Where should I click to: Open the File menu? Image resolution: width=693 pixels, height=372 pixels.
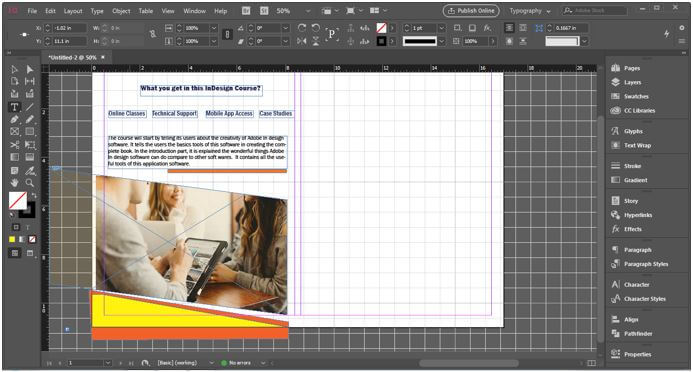[x=32, y=11]
